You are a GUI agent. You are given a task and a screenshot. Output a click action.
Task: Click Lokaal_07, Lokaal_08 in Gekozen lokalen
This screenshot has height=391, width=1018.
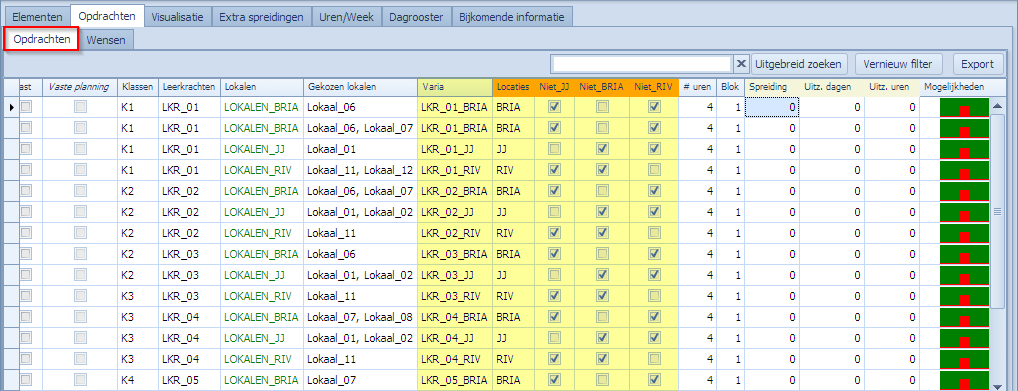[x=360, y=317]
